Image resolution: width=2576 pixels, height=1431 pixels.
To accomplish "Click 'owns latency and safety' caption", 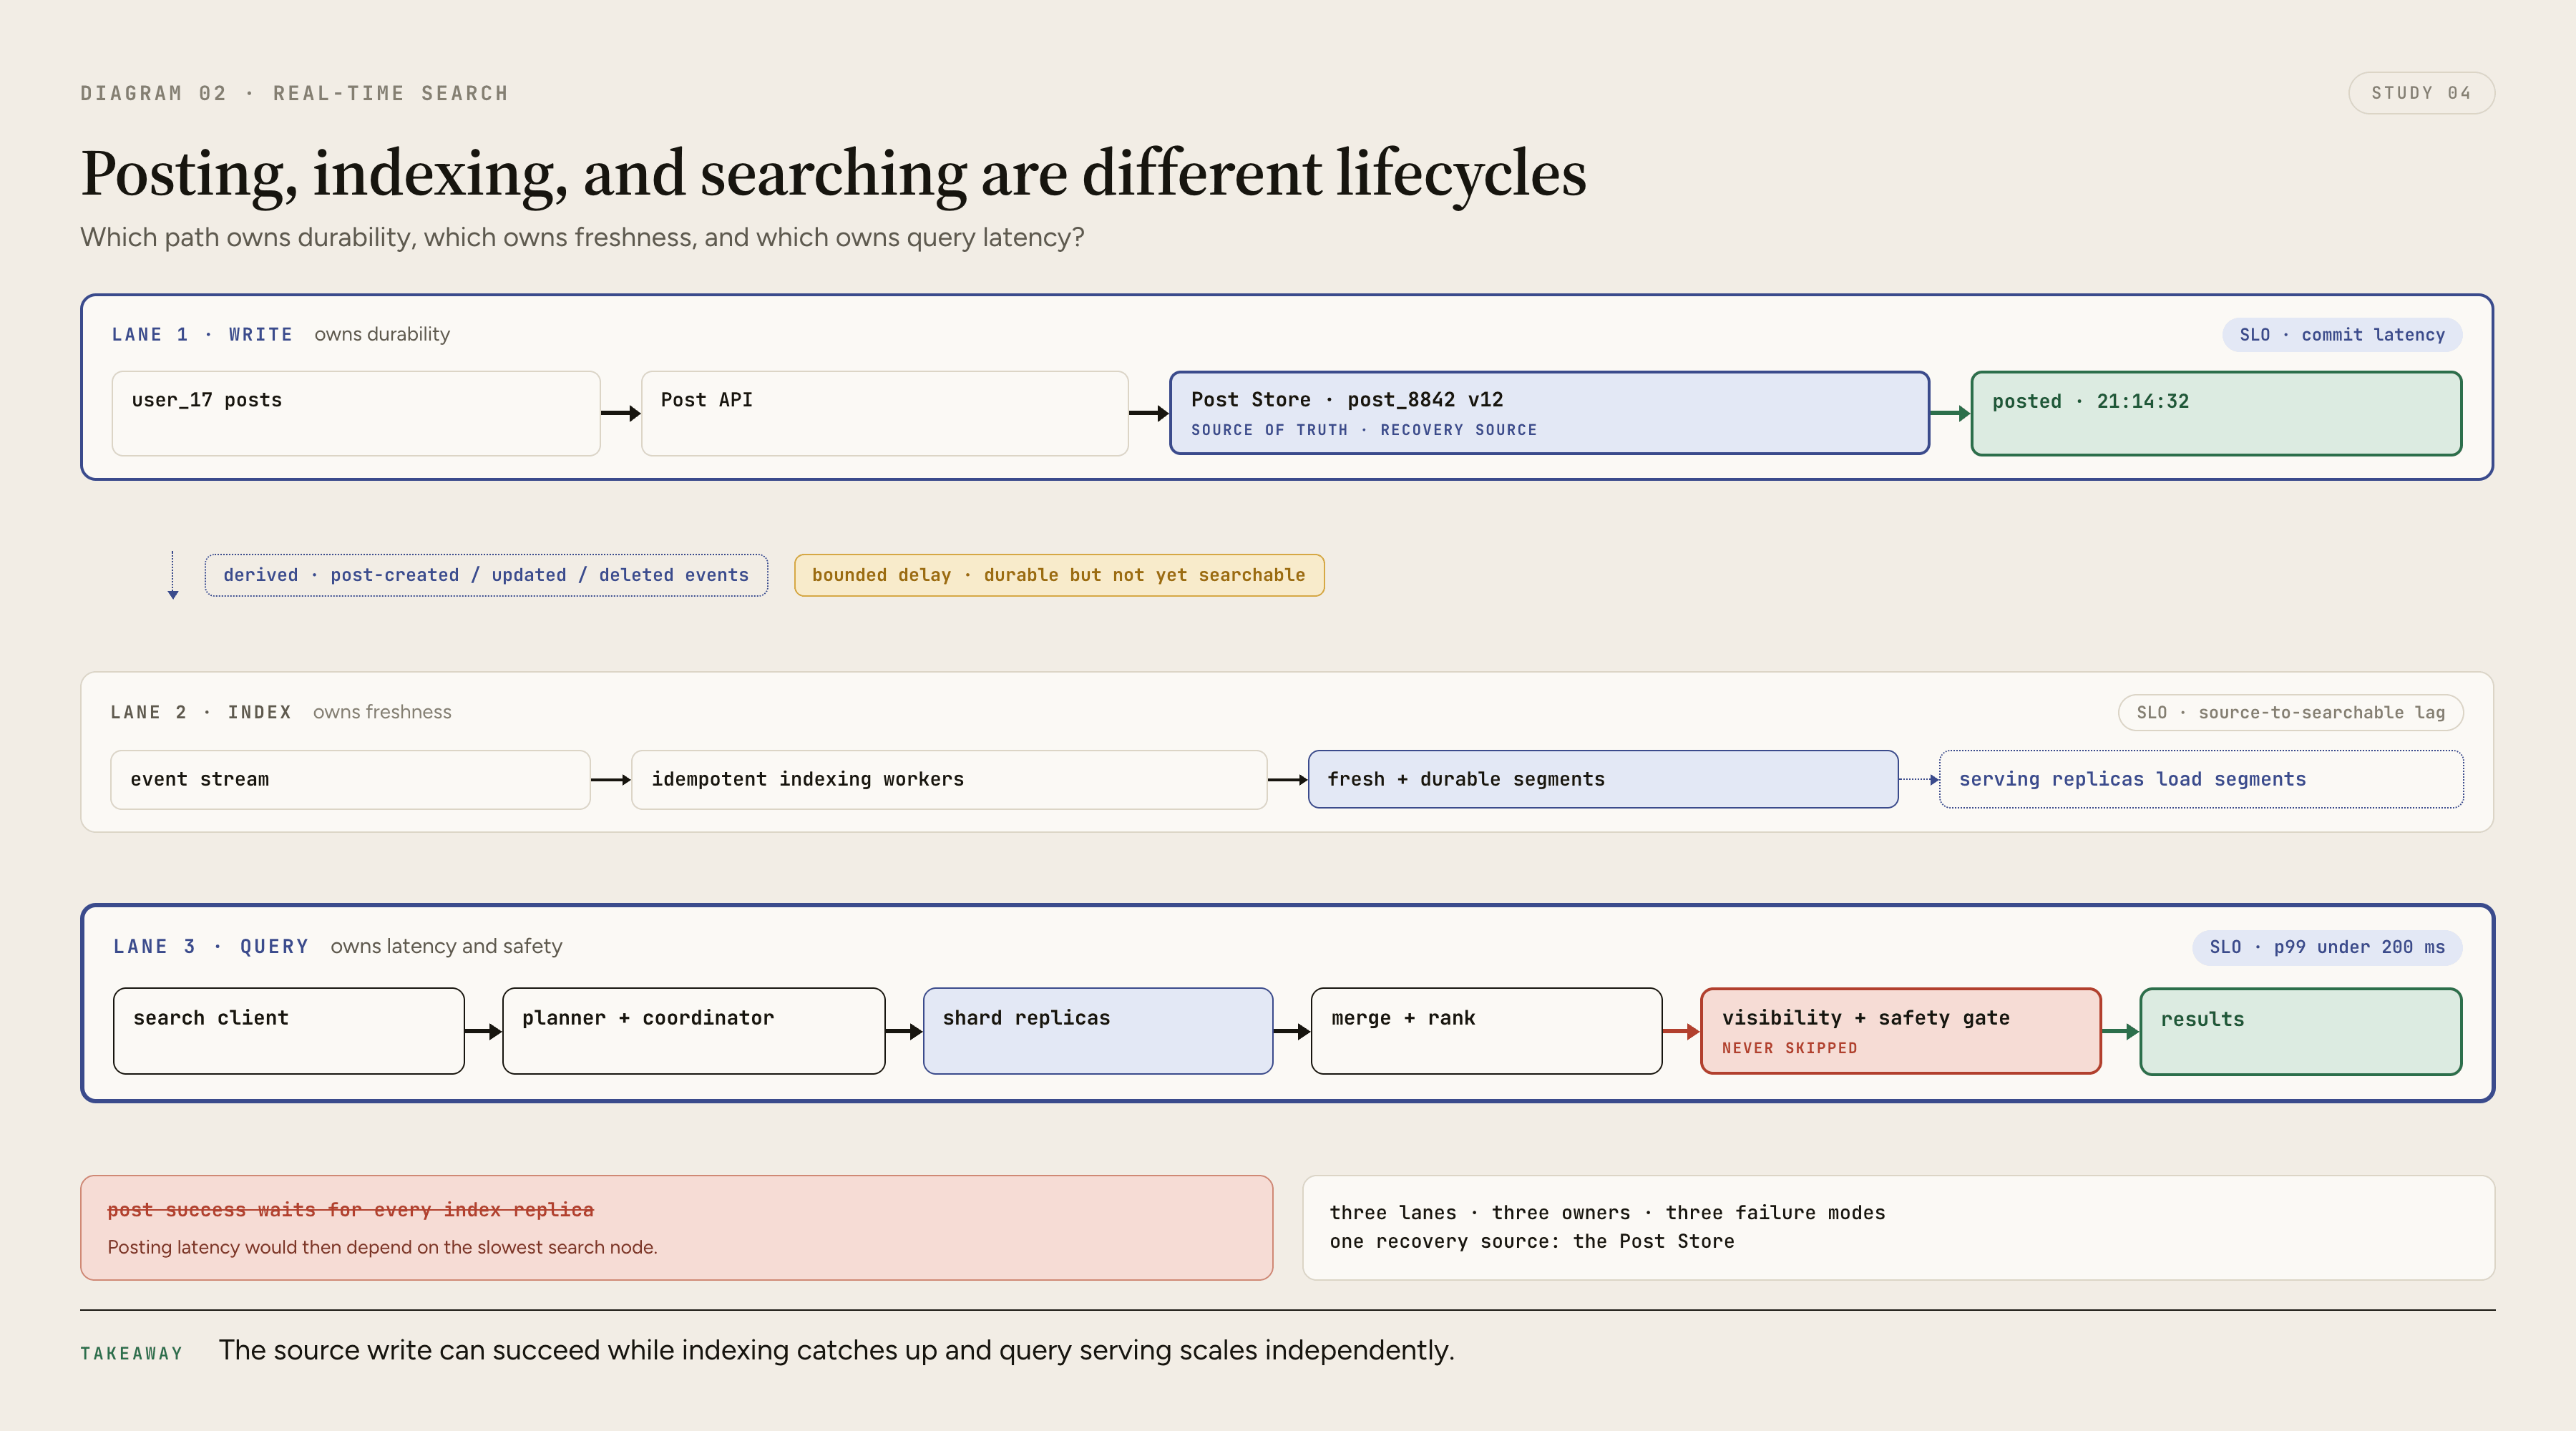I will point(446,946).
